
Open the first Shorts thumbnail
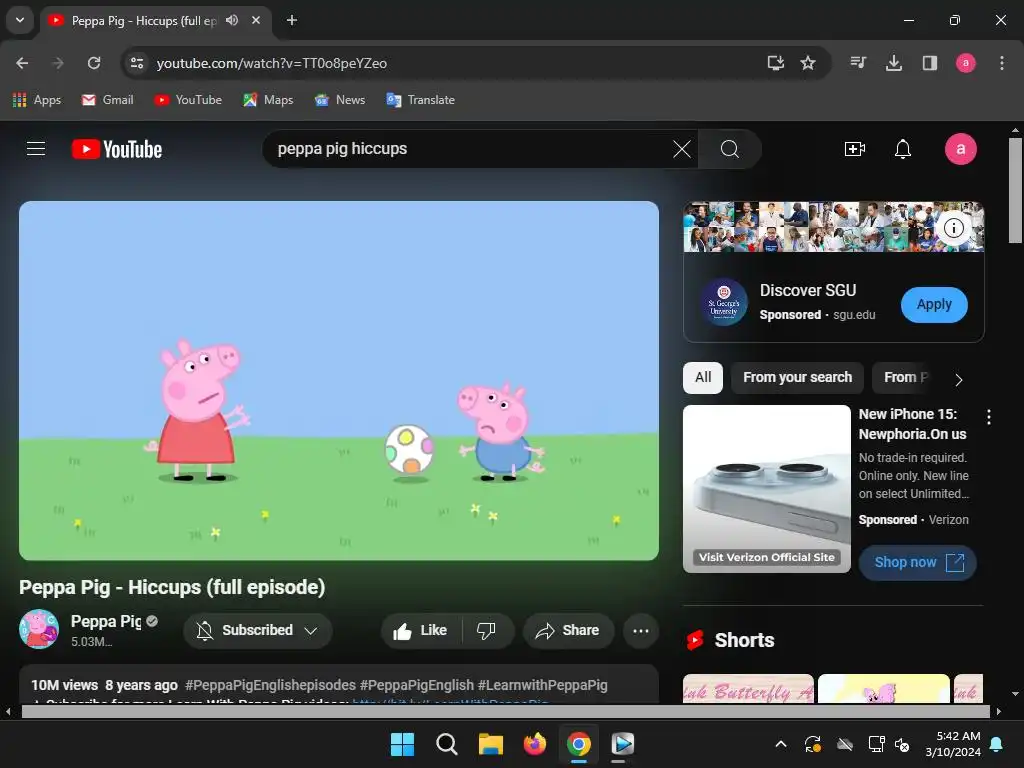[748, 689]
